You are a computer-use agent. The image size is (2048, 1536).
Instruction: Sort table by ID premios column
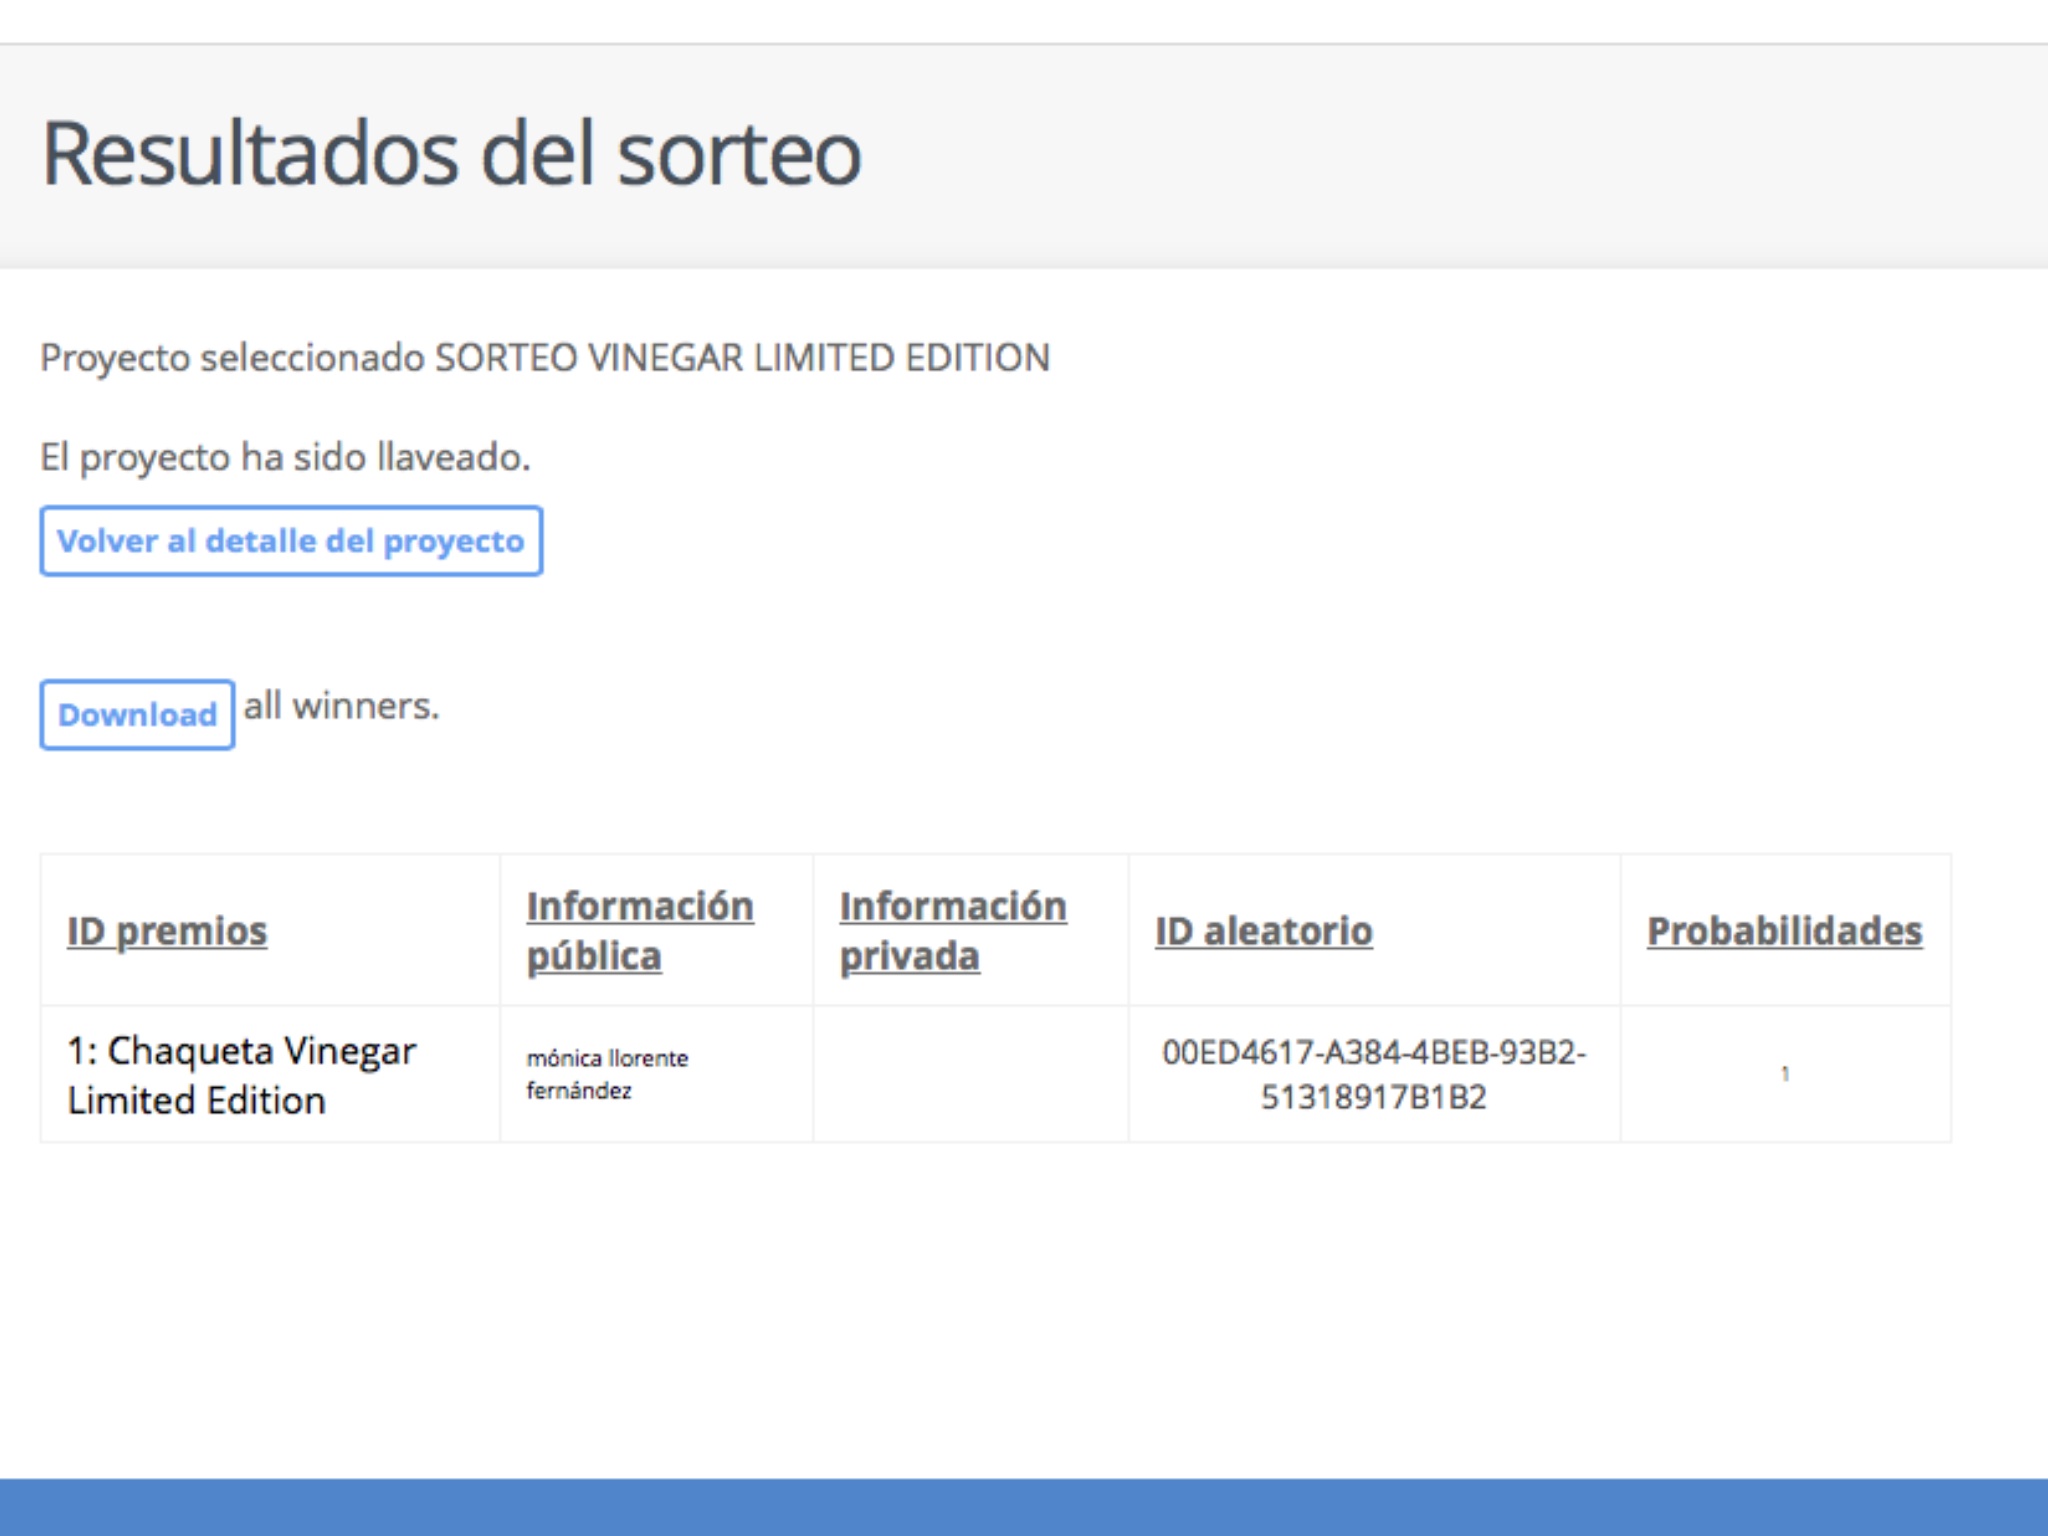point(167,931)
